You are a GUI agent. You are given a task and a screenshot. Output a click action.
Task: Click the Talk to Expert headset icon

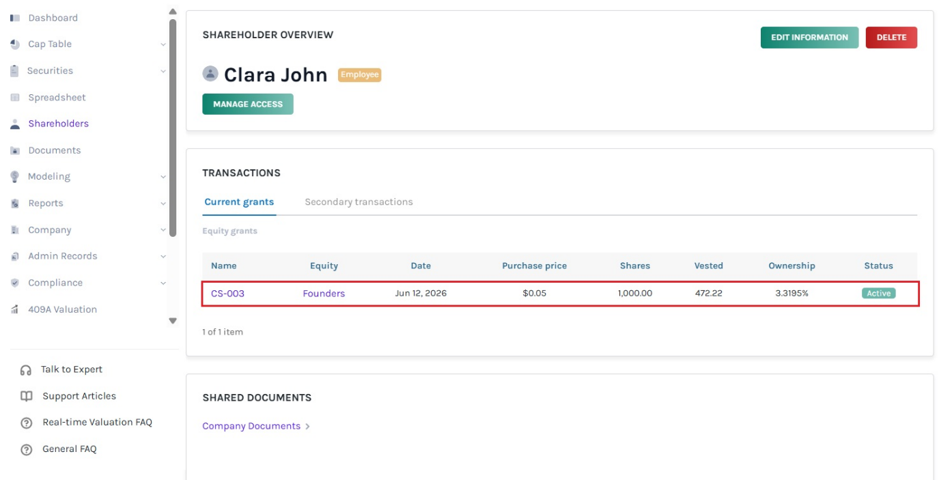26,370
